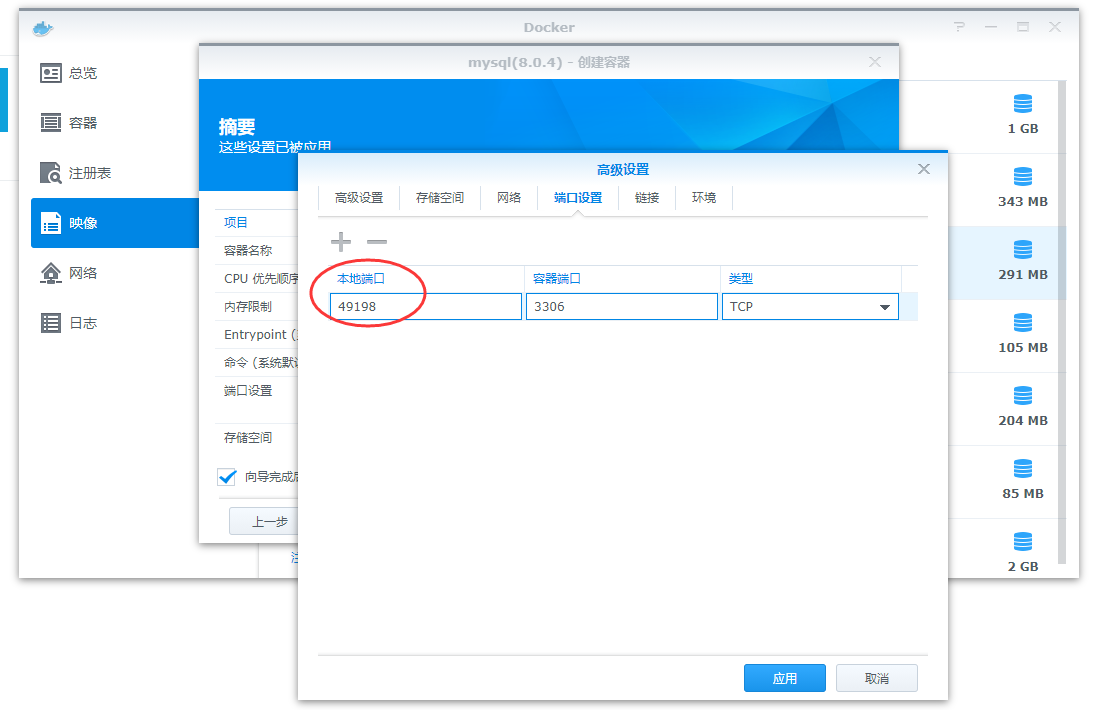Click the local port field 49198
Viewport: 1107px width, 710px height.
(426, 307)
